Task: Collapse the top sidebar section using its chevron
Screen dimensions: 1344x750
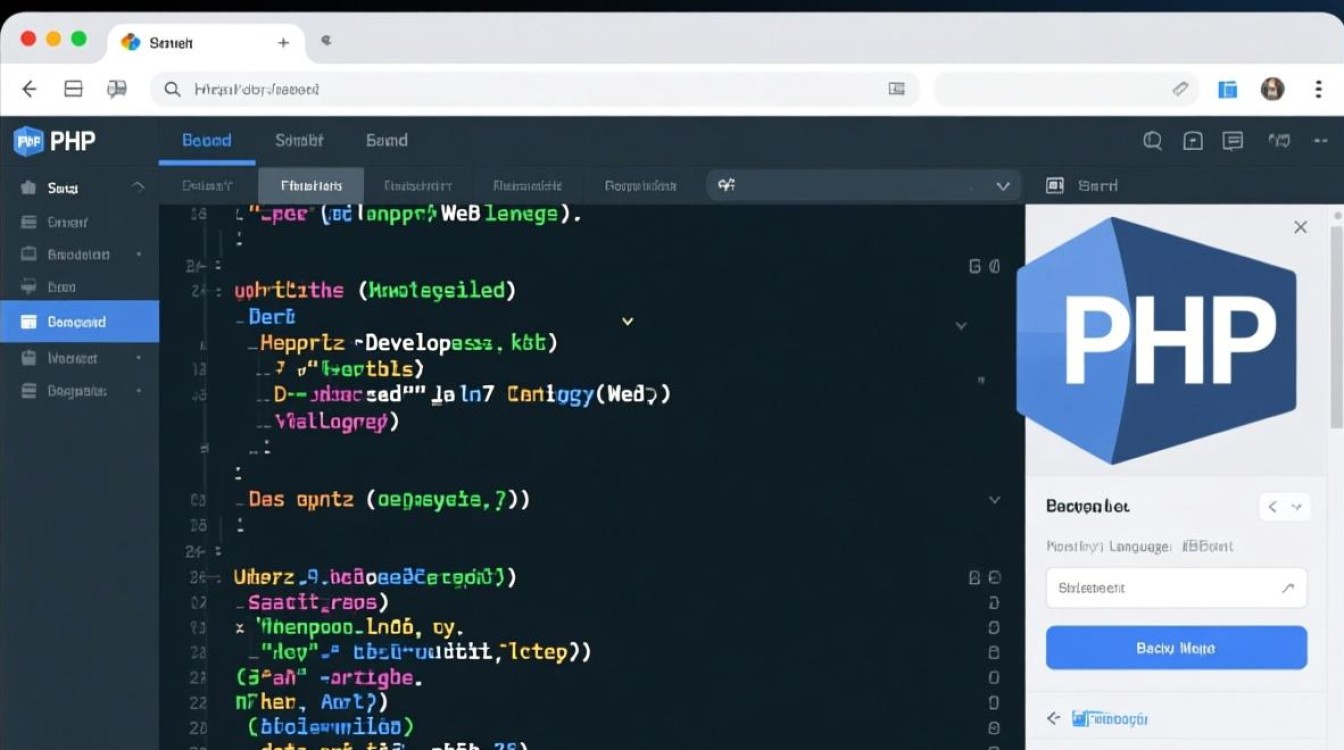Action: [138, 187]
